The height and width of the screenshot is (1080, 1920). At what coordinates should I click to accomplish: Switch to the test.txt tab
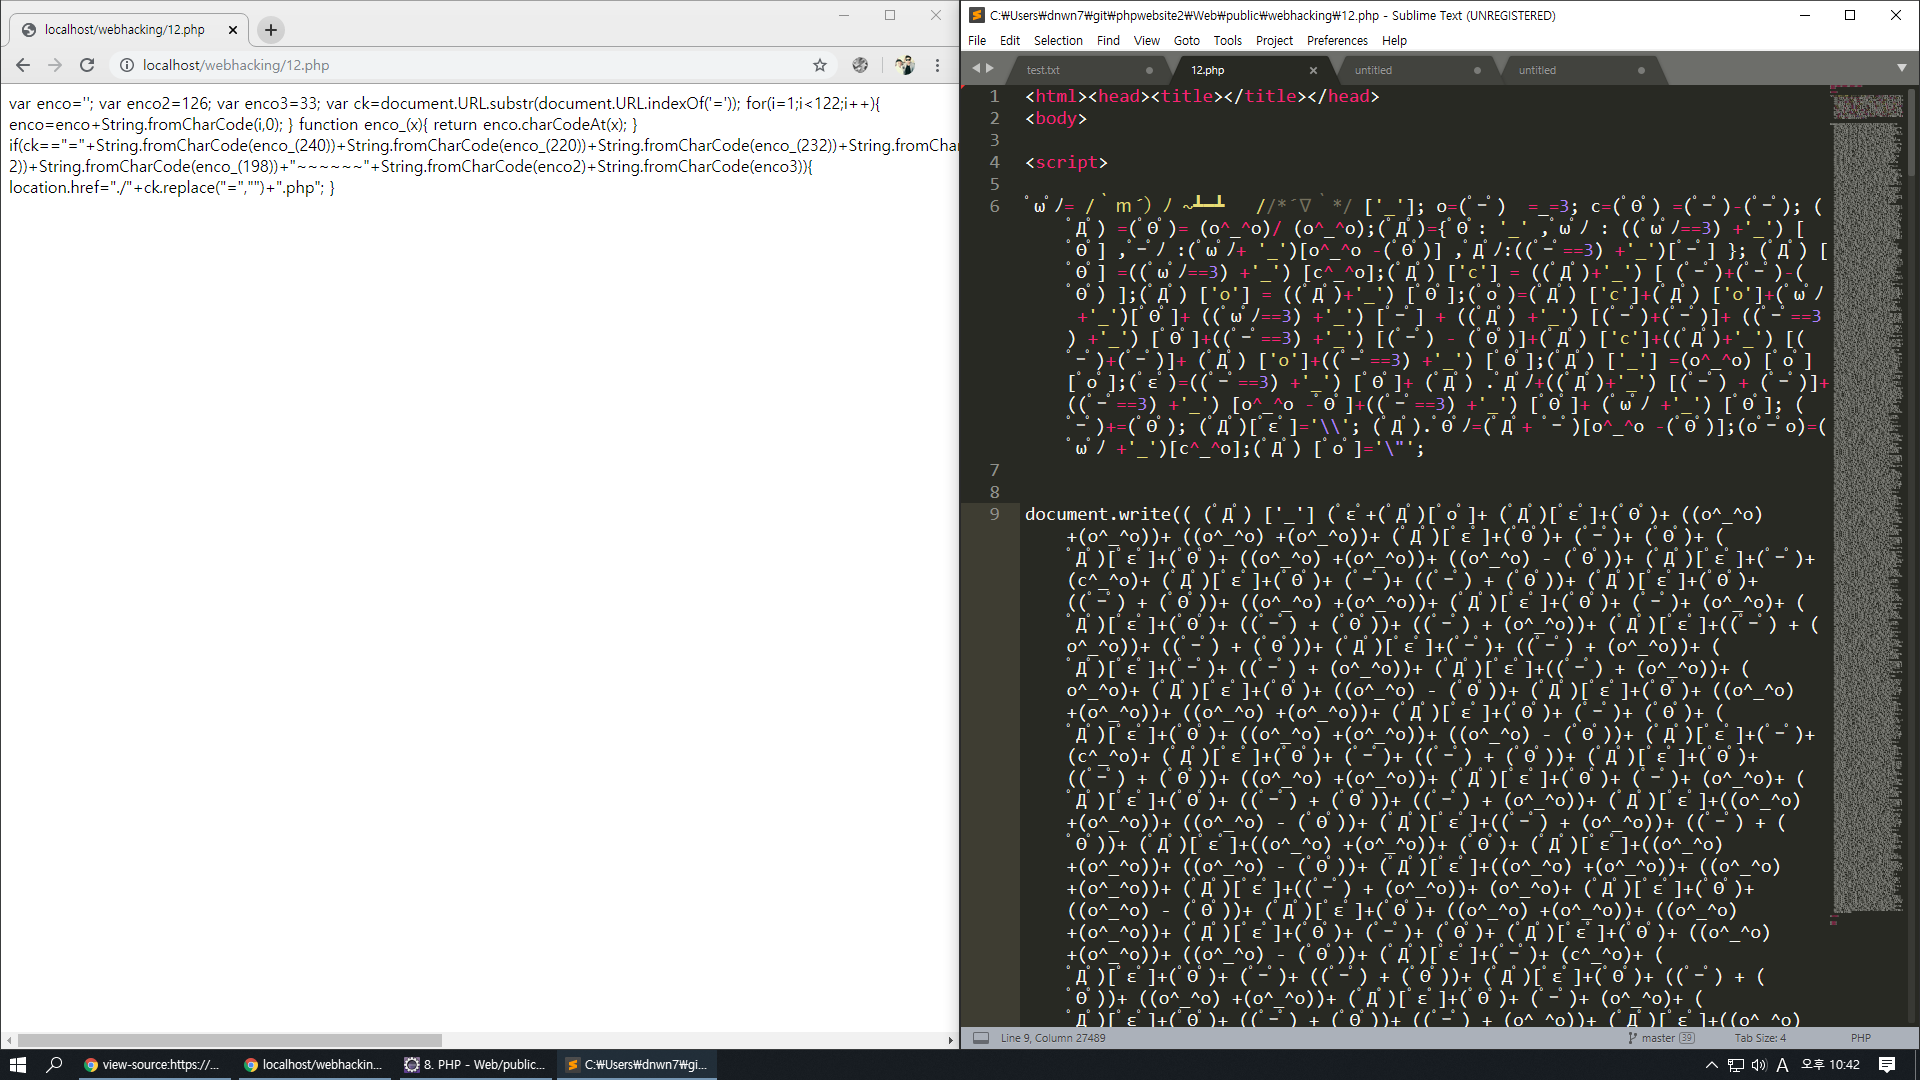(x=1043, y=70)
